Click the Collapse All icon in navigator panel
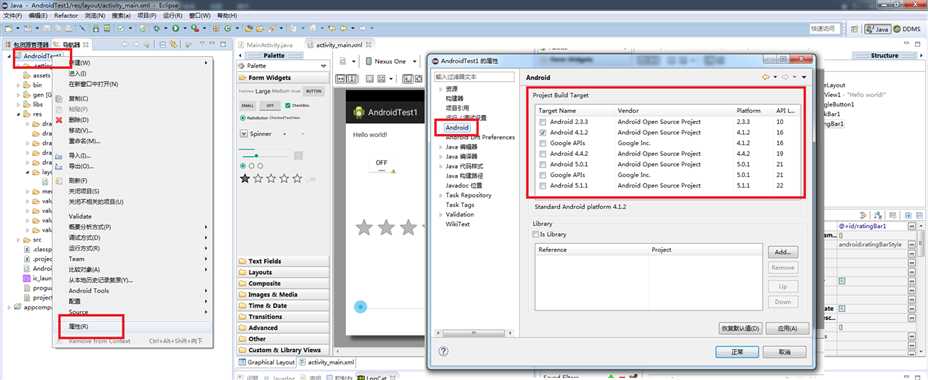This screenshot has width=928, height=380. pos(162,44)
